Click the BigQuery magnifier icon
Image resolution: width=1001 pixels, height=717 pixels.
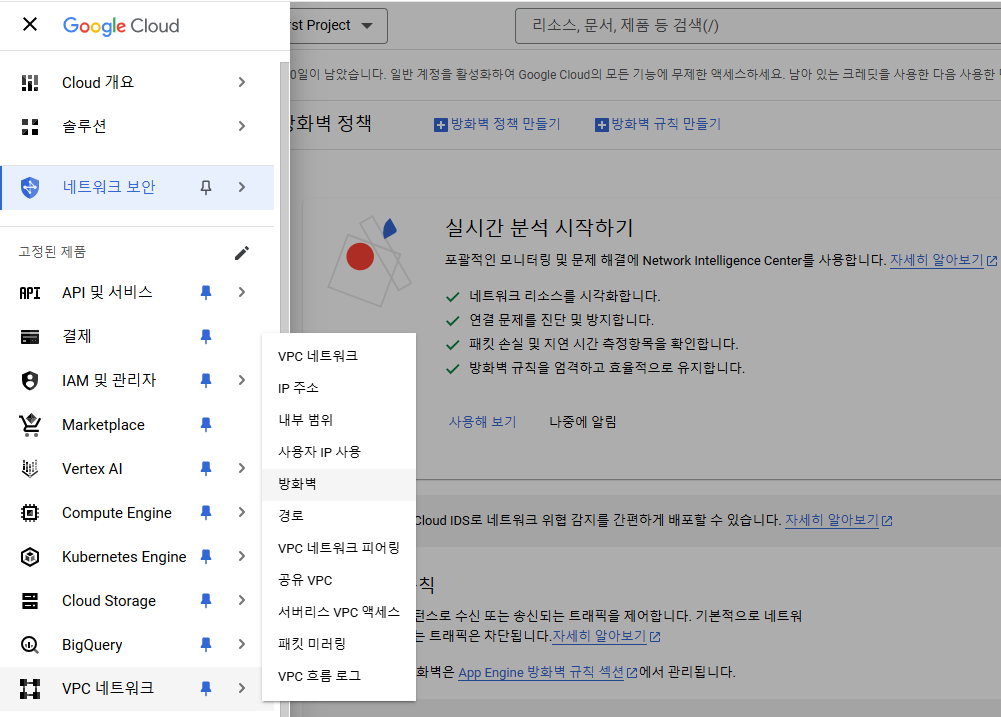[30, 645]
